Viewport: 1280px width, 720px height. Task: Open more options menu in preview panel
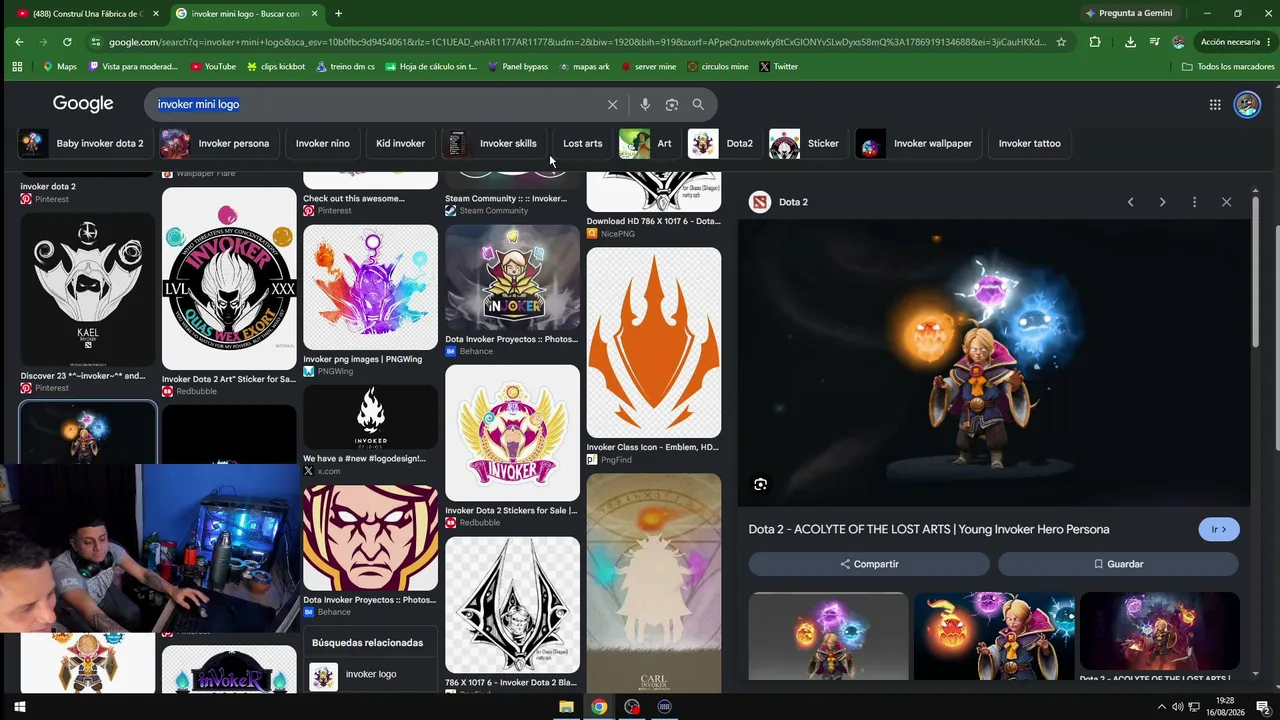tap(1194, 202)
